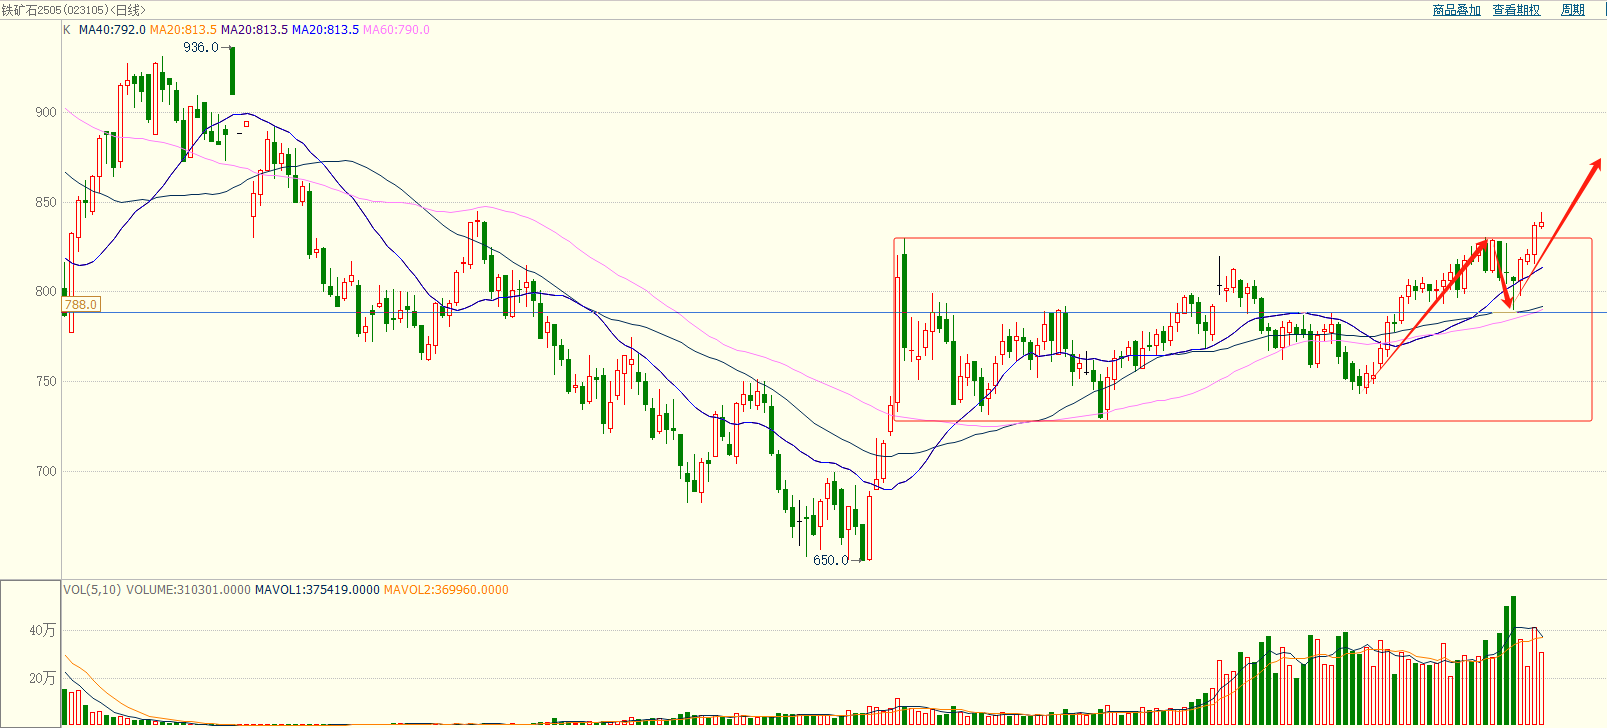Select the MAVOL1:375419.0000 label
The height and width of the screenshot is (728, 1607).
coord(317,590)
